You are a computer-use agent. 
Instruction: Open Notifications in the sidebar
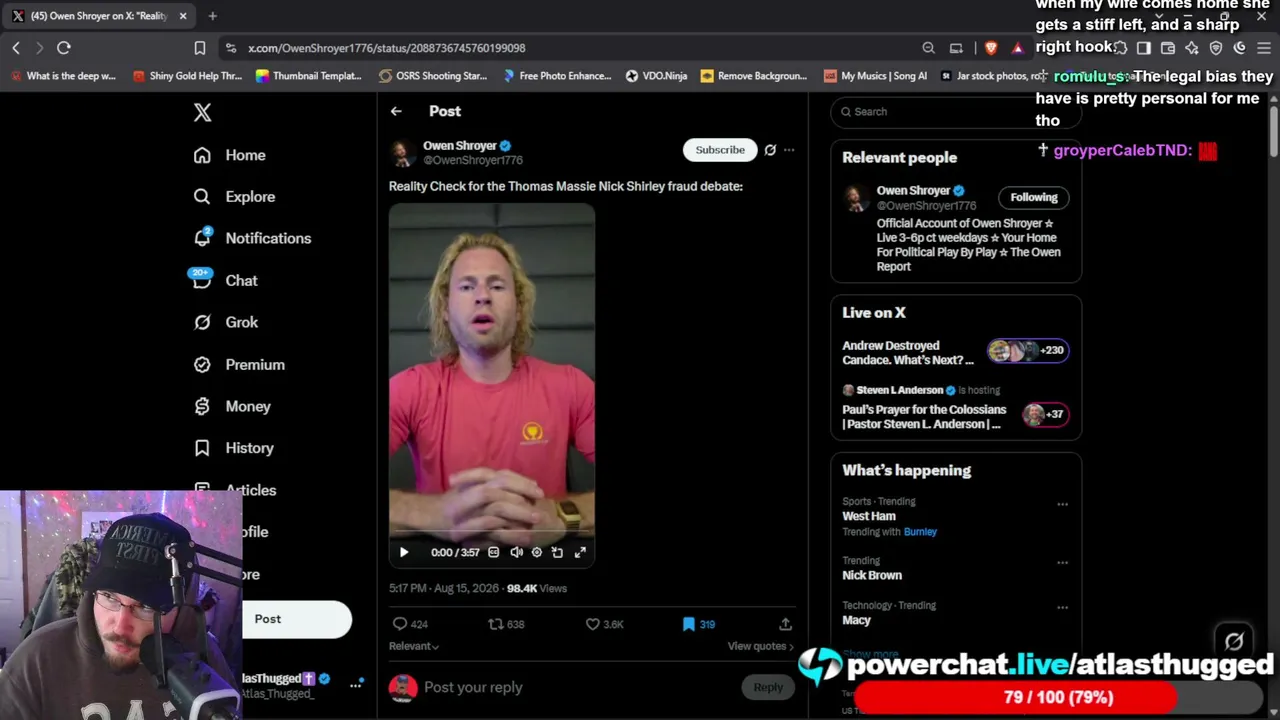[x=253, y=238]
